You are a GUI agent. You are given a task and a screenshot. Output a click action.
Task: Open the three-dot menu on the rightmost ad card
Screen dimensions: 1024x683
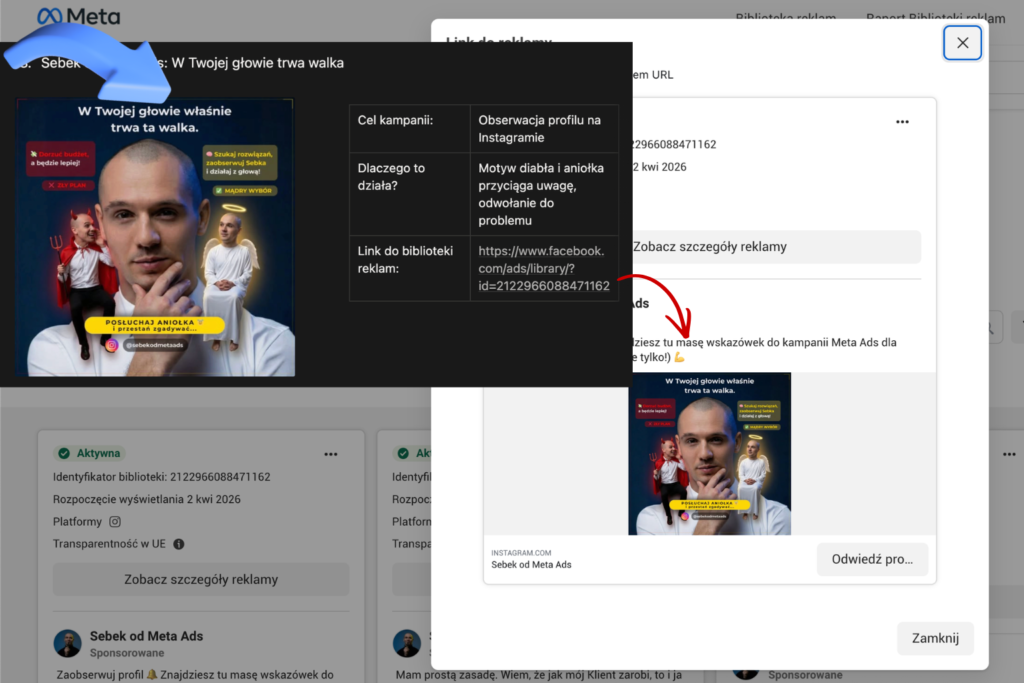[x=1009, y=454]
